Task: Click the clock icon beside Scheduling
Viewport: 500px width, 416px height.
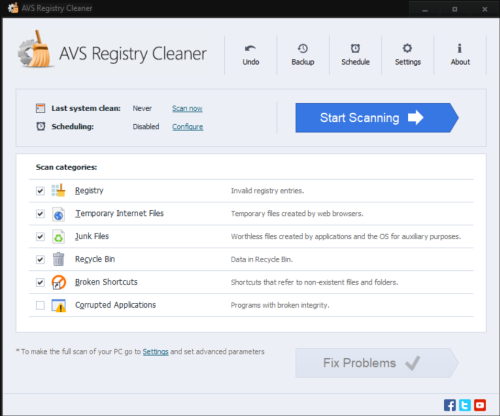Action: (x=41, y=126)
